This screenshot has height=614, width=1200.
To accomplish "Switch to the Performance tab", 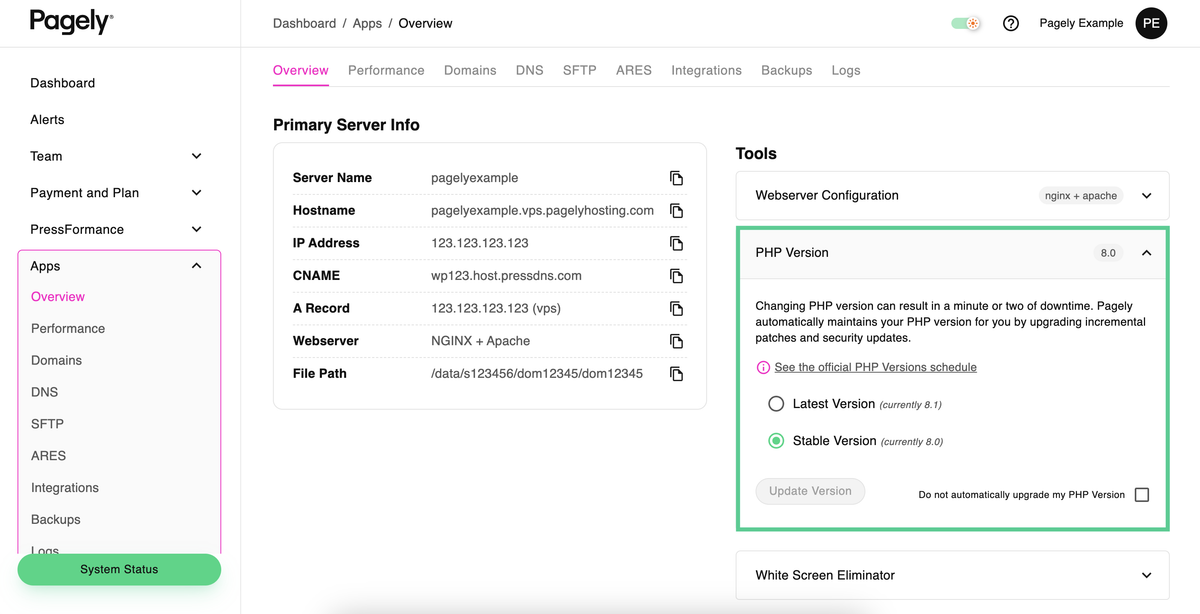I will coord(386,70).
